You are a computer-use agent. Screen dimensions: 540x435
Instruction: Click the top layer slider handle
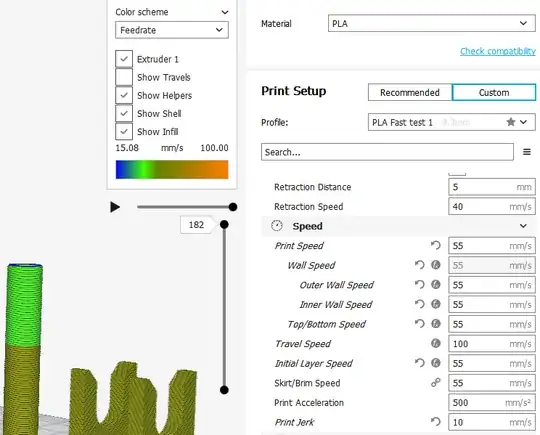click(224, 225)
